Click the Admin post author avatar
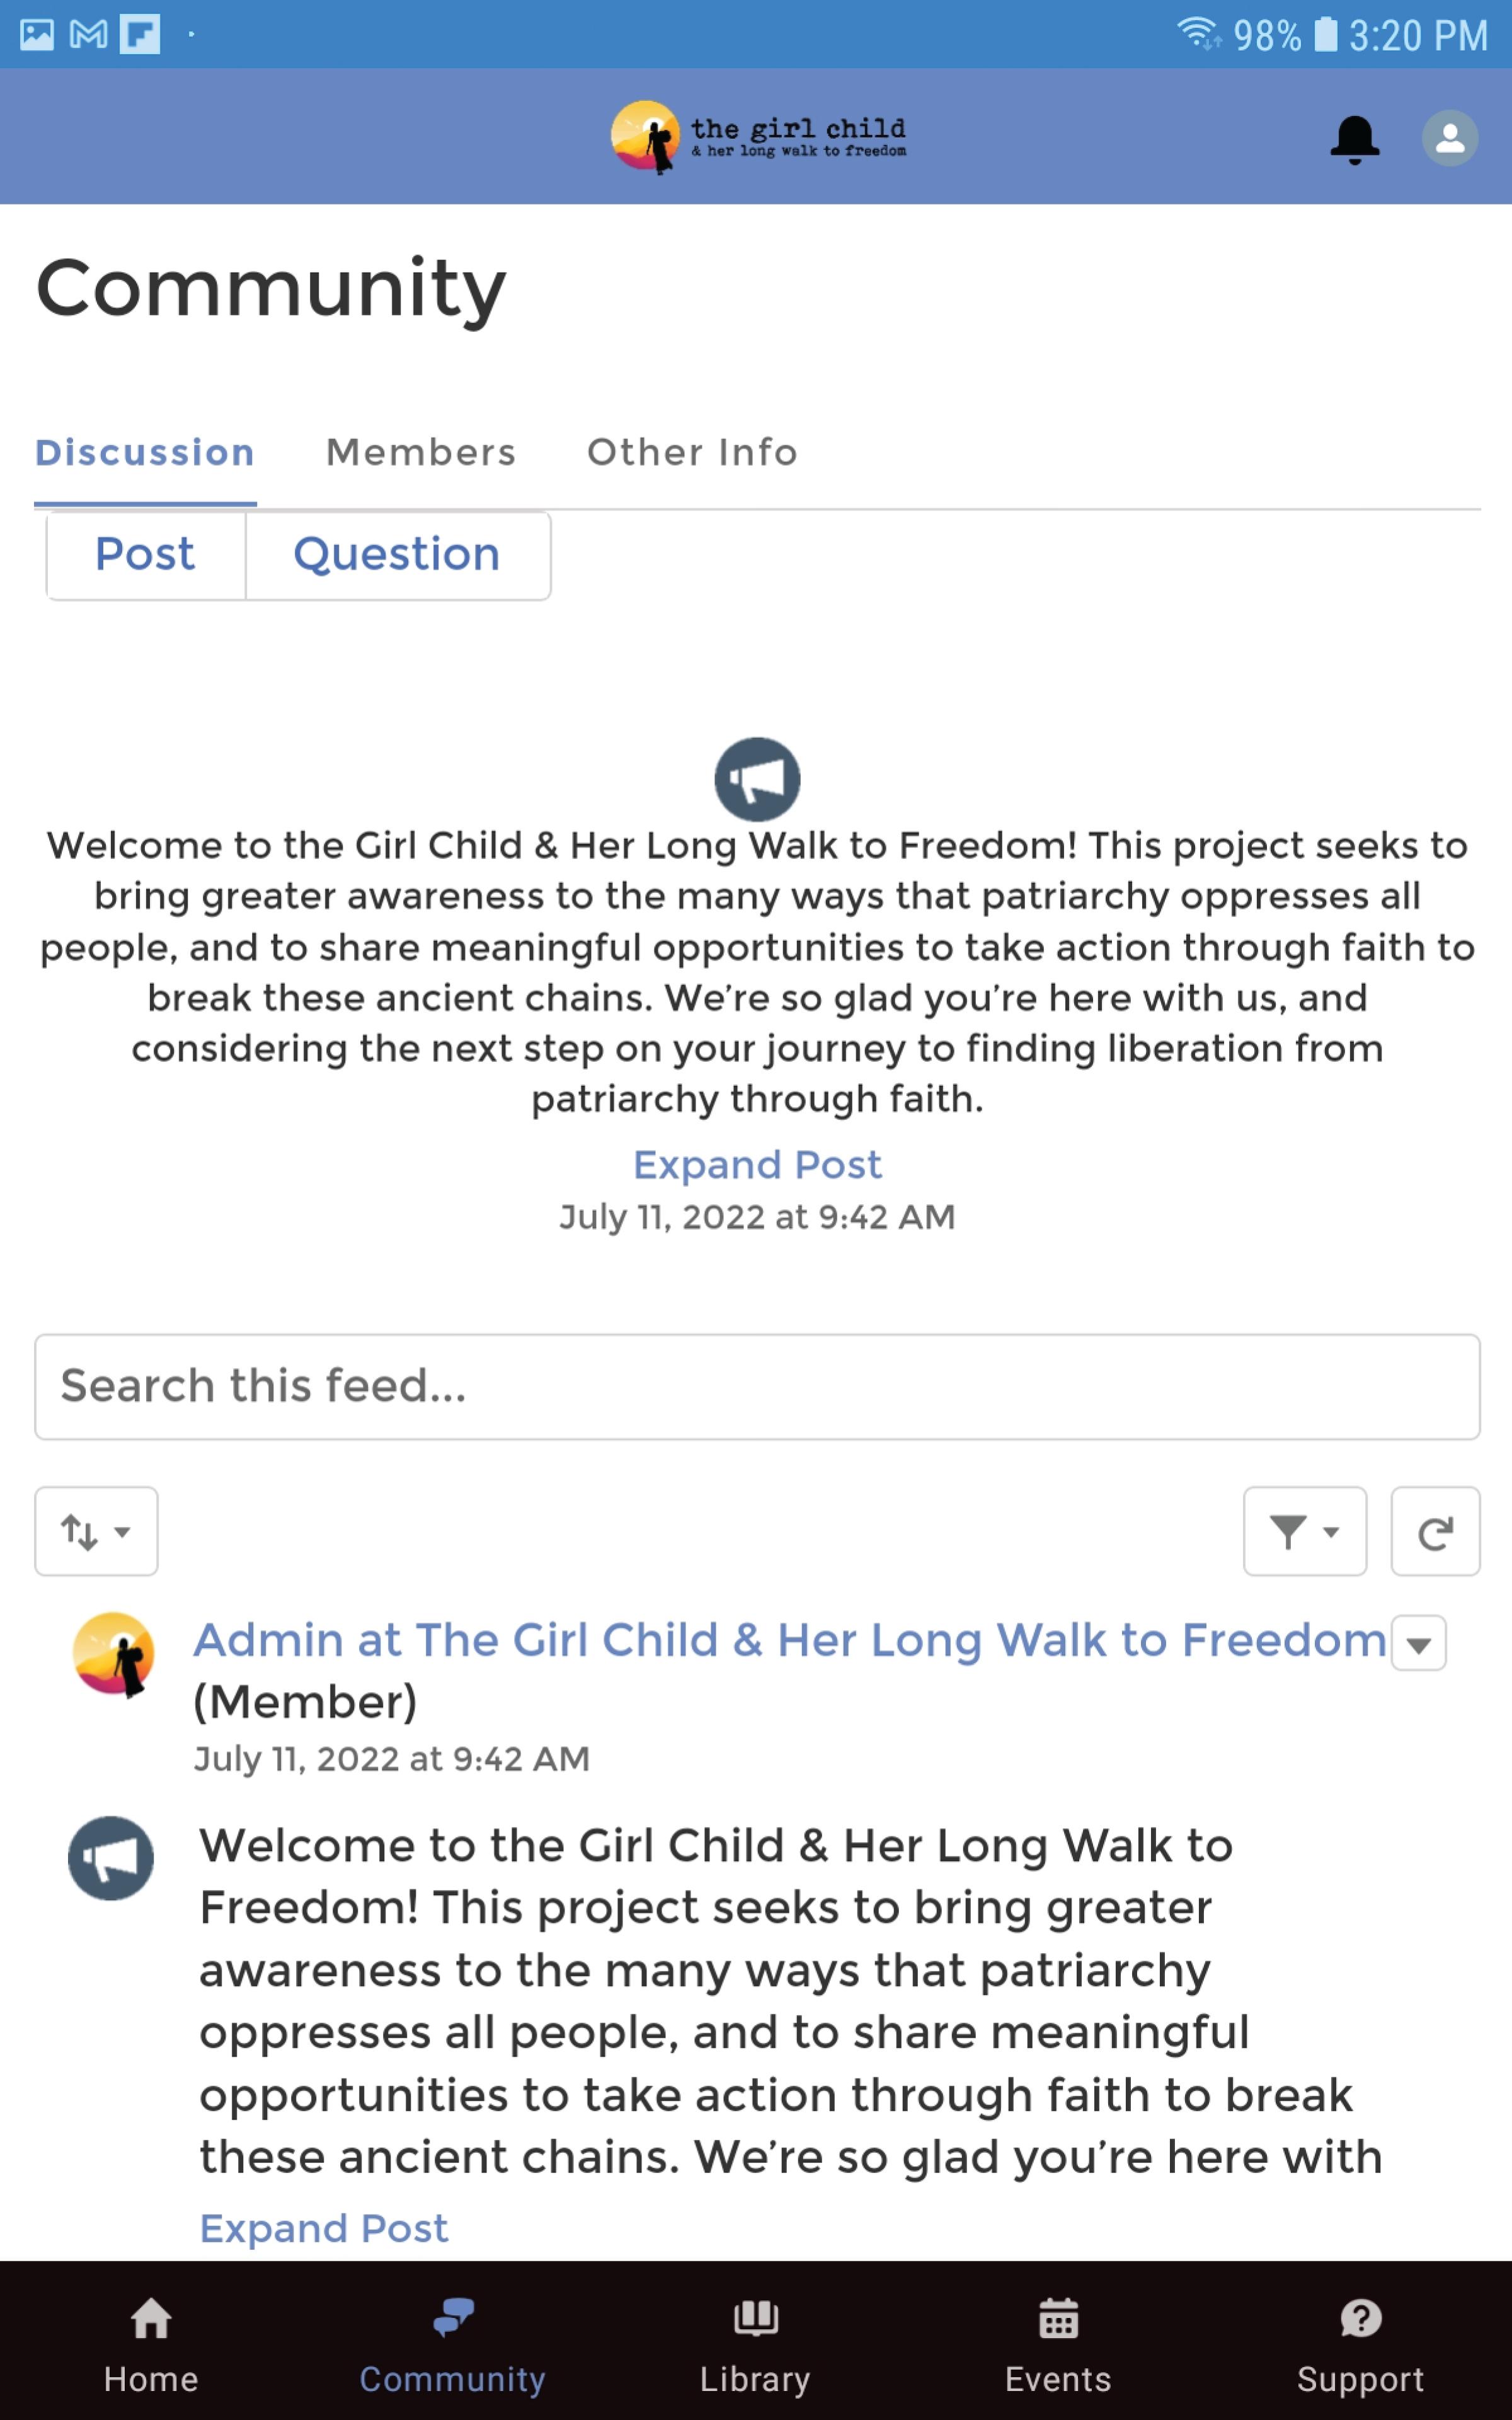The height and width of the screenshot is (2420, 1512). coord(114,1654)
